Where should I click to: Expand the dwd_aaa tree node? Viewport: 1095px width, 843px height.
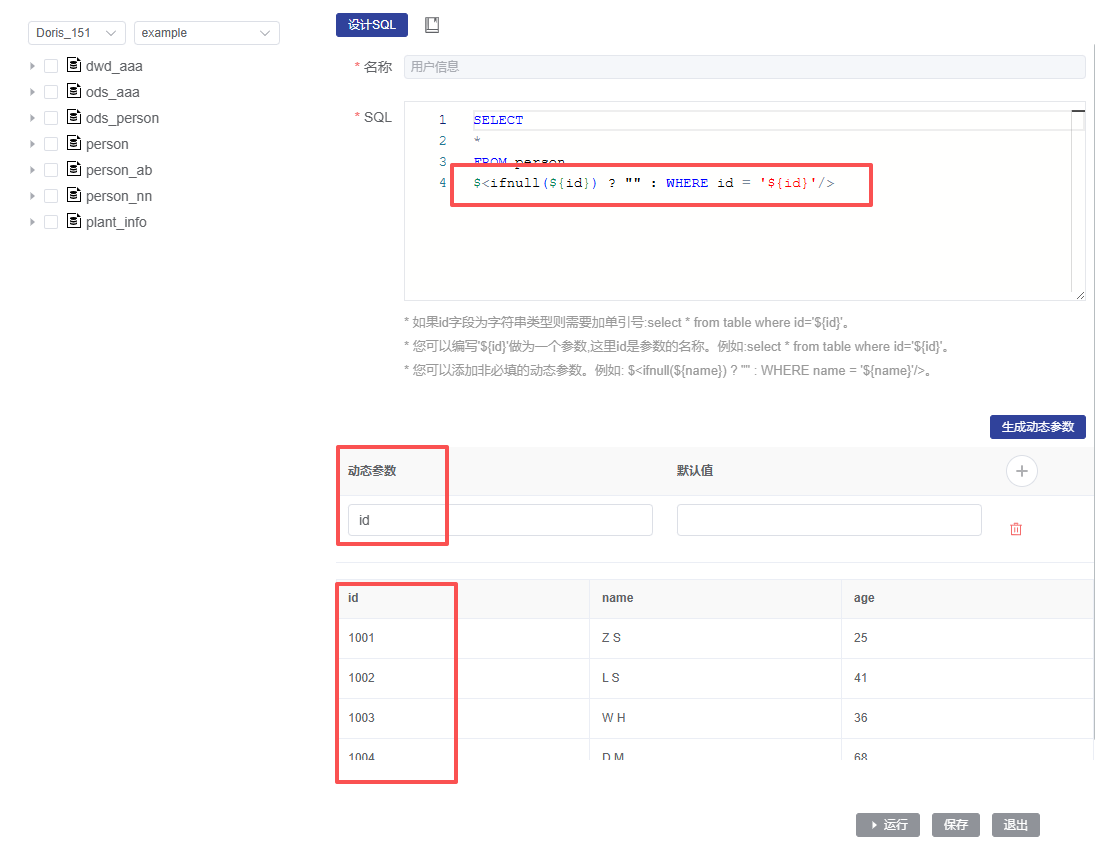[x=33, y=66]
